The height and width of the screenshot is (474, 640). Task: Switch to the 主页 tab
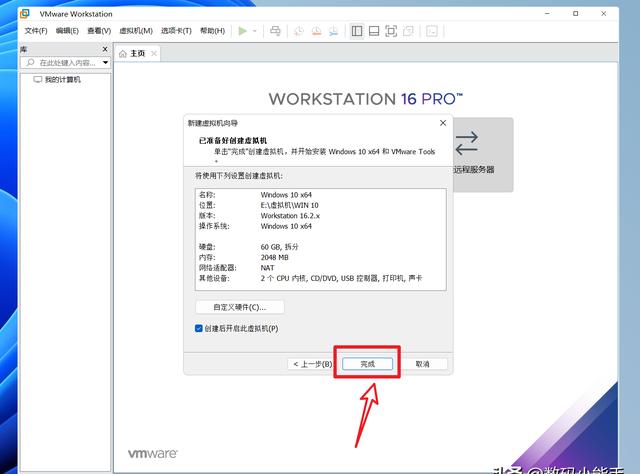pyautogui.click(x=138, y=53)
